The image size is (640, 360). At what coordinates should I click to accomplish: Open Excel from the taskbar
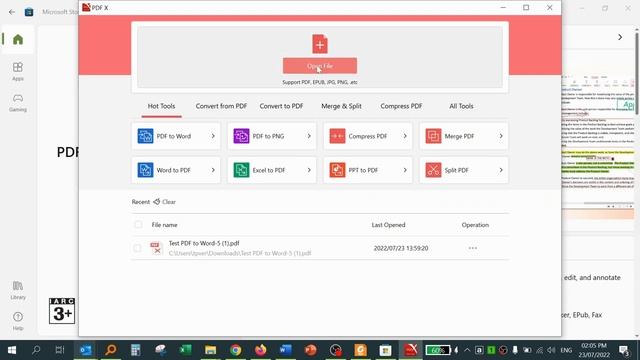185,350
